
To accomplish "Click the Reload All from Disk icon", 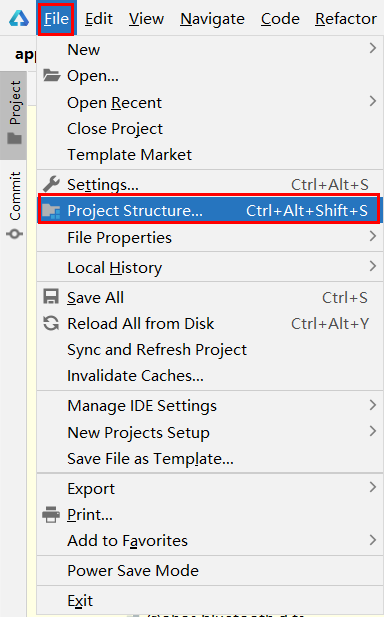I will pyautogui.click(x=51, y=323).
